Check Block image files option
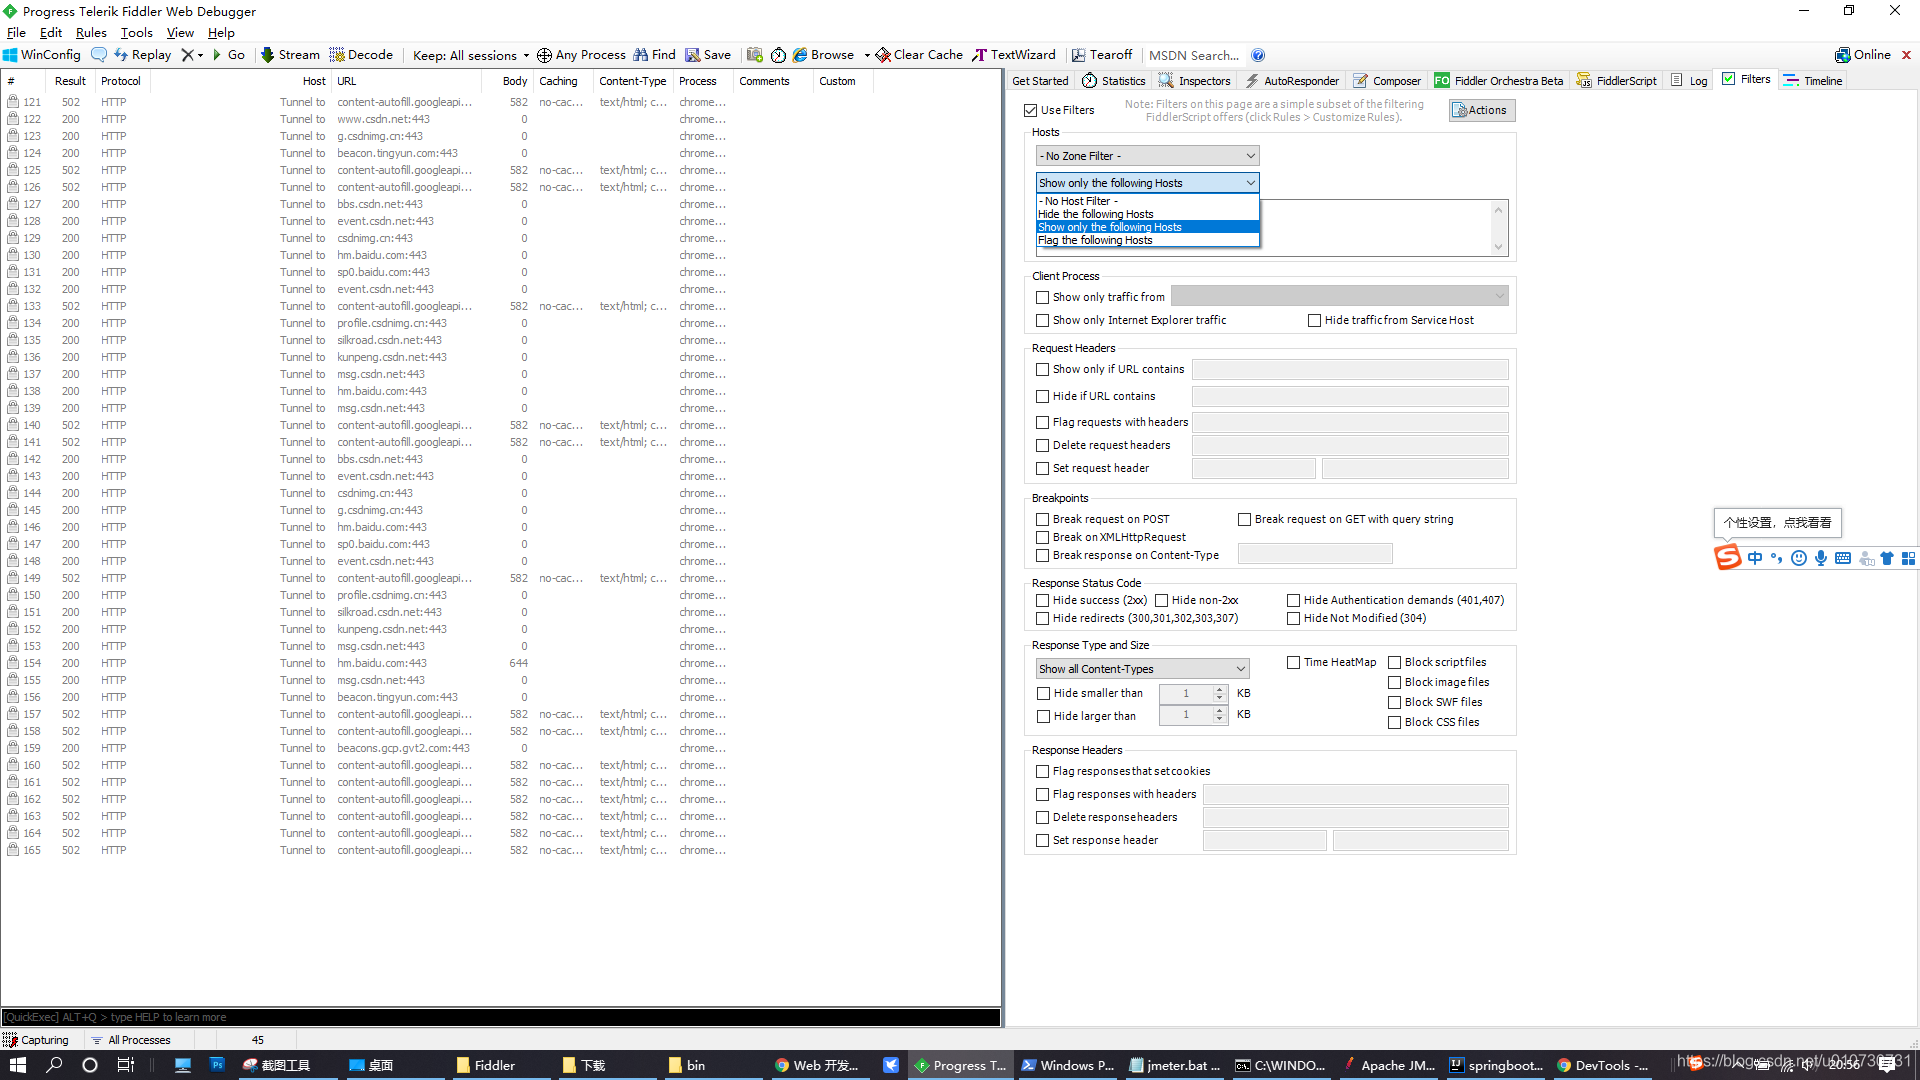Screen dimensions: 1920x1080 click(1395, 682)
